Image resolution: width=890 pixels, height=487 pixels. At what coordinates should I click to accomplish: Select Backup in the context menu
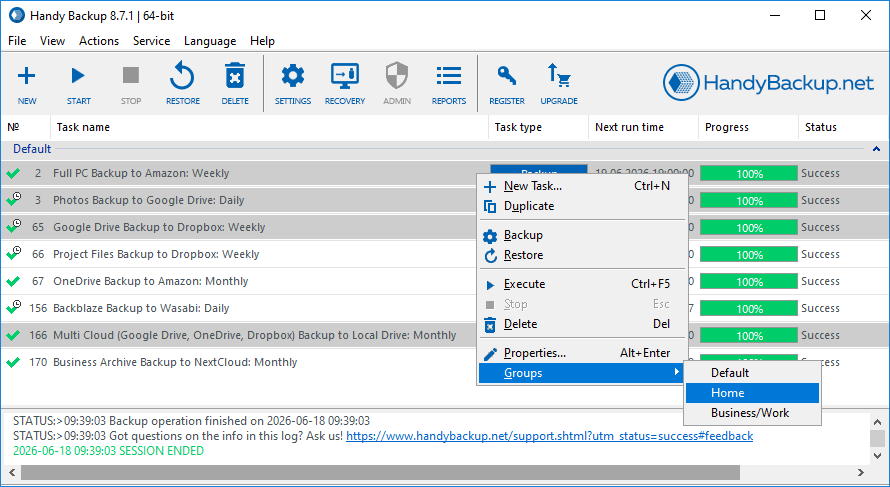(582, 235)
